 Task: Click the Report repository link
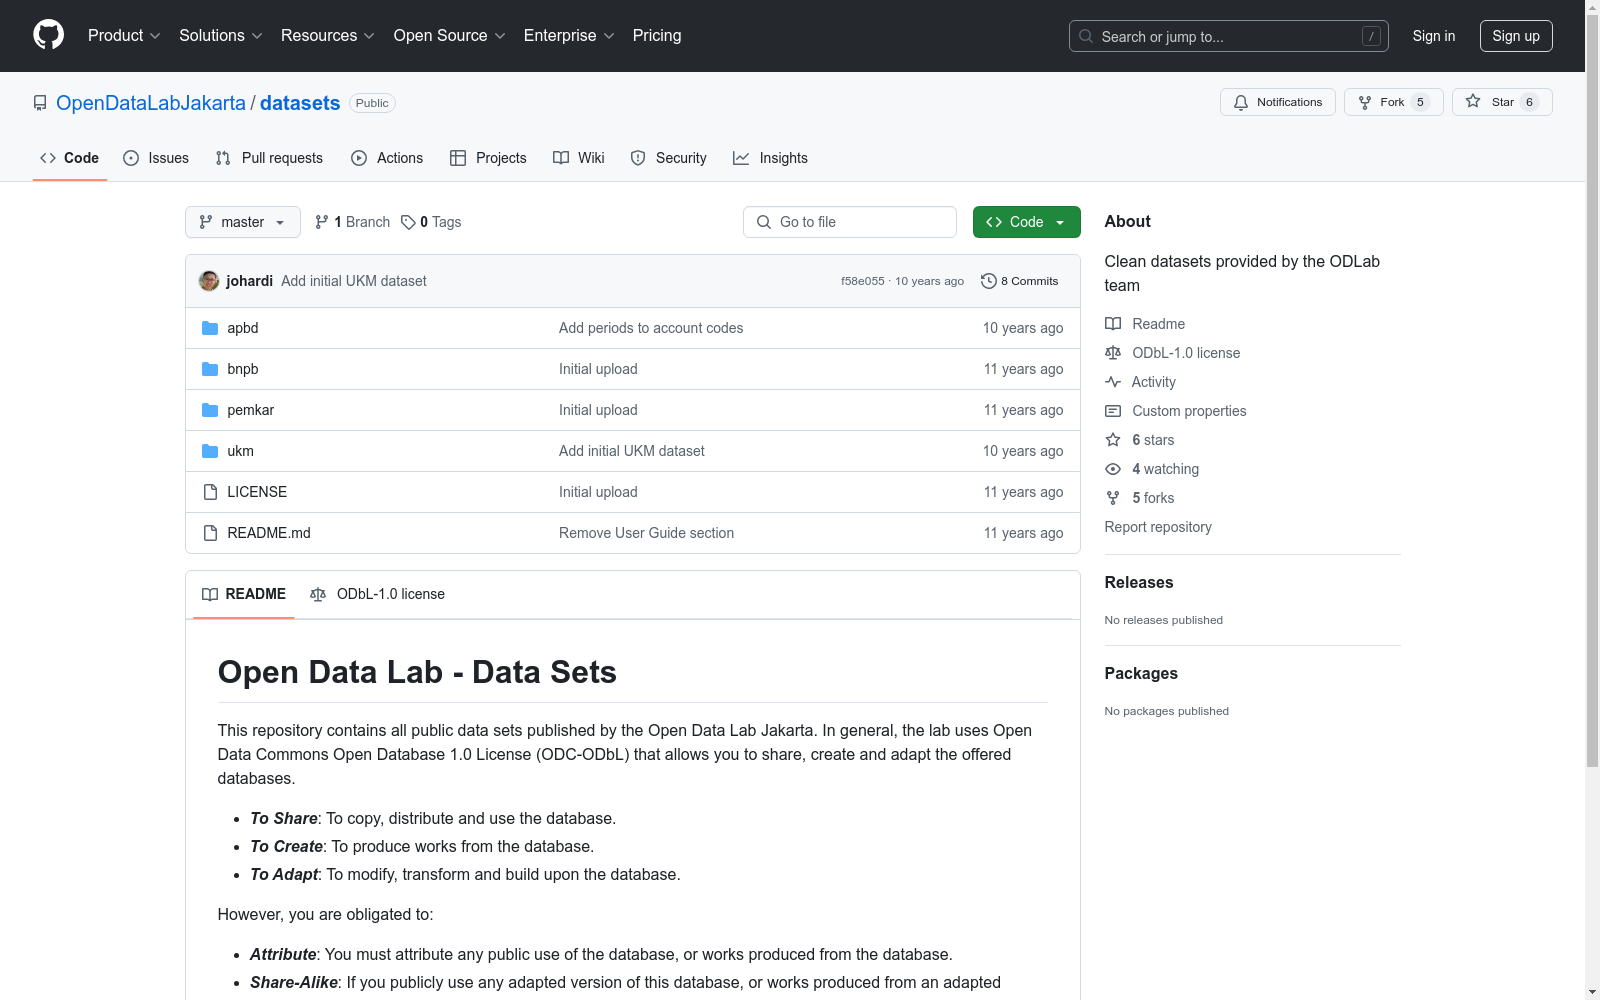[x=1158, y=527]
